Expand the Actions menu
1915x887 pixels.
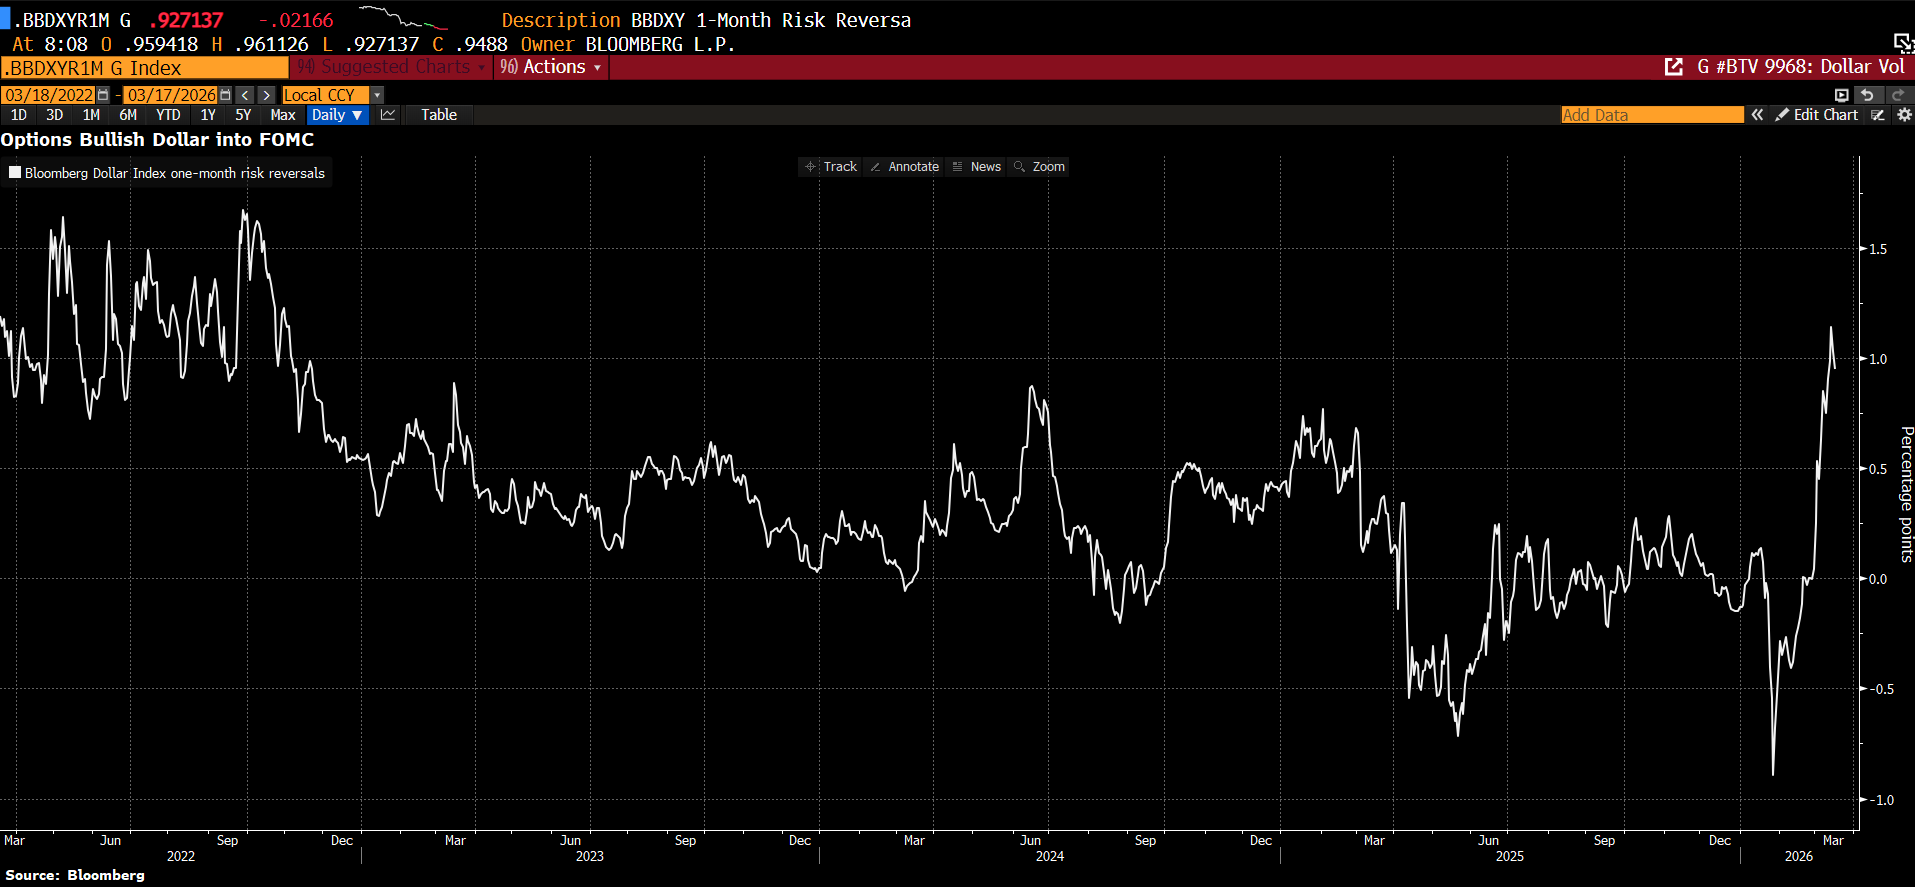552,67
